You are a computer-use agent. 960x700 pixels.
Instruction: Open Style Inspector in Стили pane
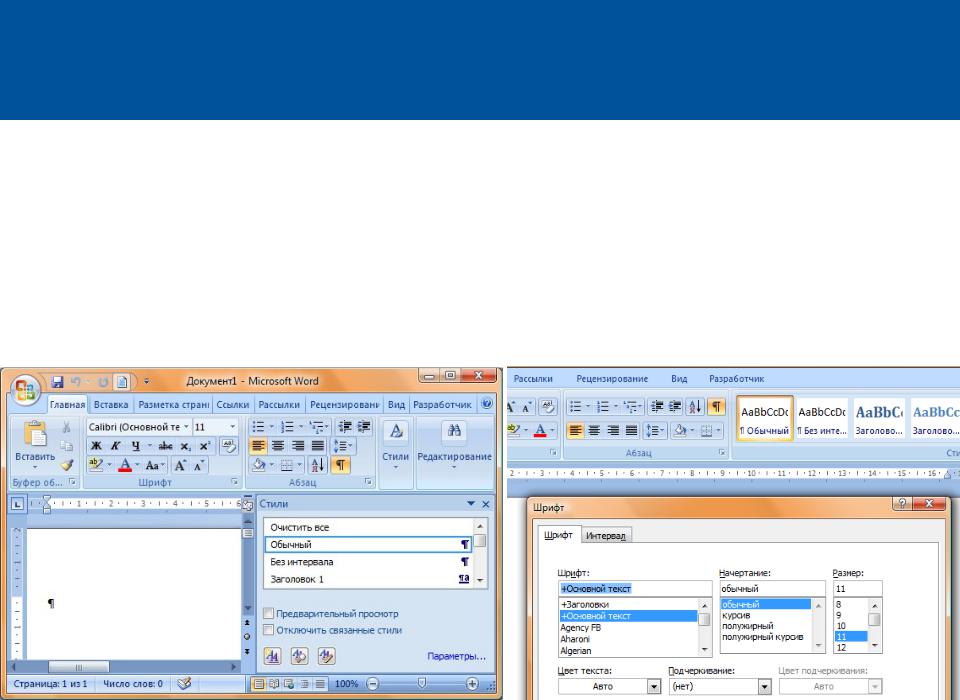point(299,656)
